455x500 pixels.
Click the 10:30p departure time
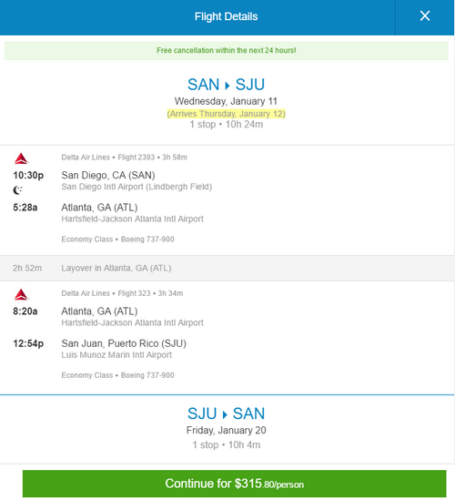click(x=28, y=175)
